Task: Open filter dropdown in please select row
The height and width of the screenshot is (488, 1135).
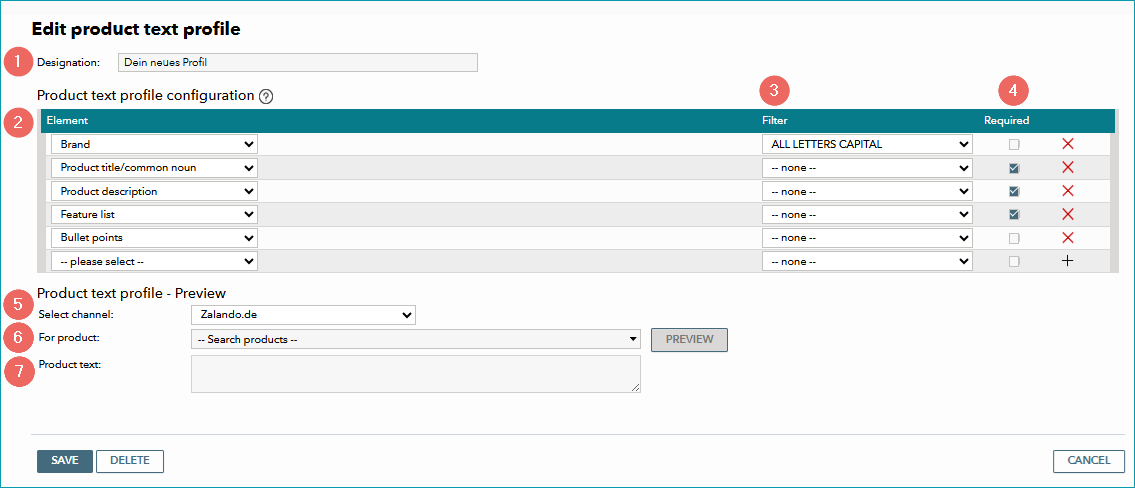Action: point(867,261)
